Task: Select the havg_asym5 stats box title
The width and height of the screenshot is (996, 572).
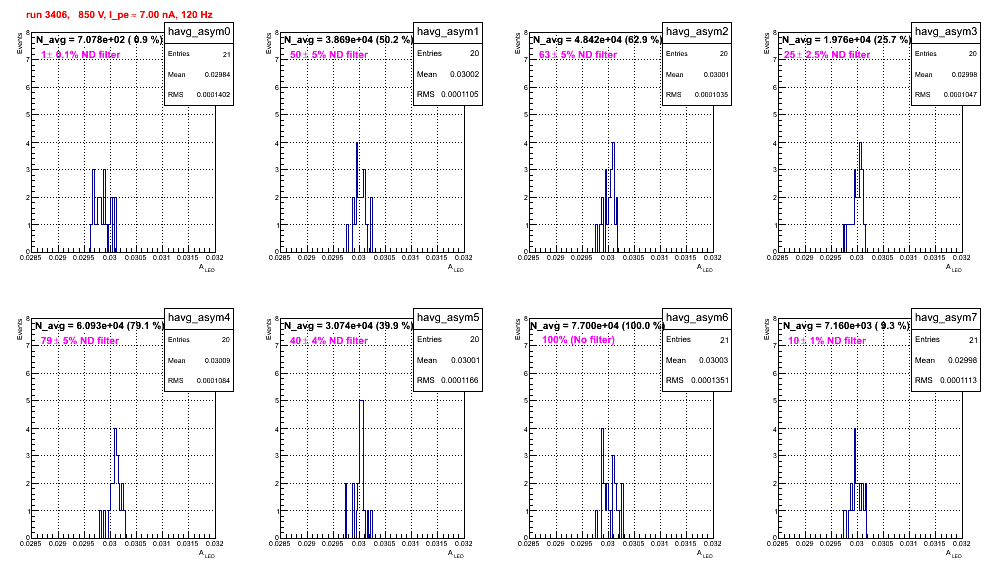Action: point(448,317)
